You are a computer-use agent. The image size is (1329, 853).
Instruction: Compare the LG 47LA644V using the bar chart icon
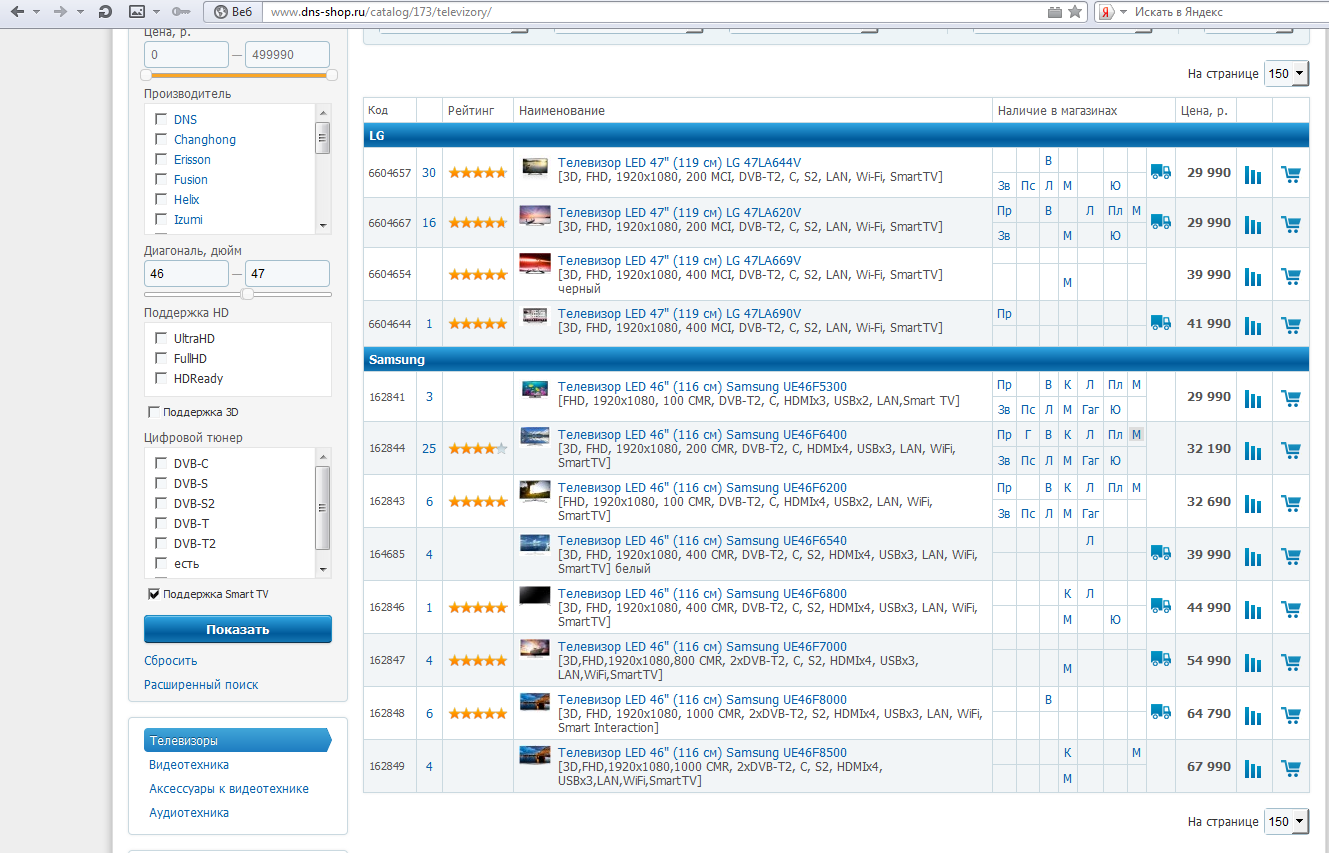(1253, 174)
